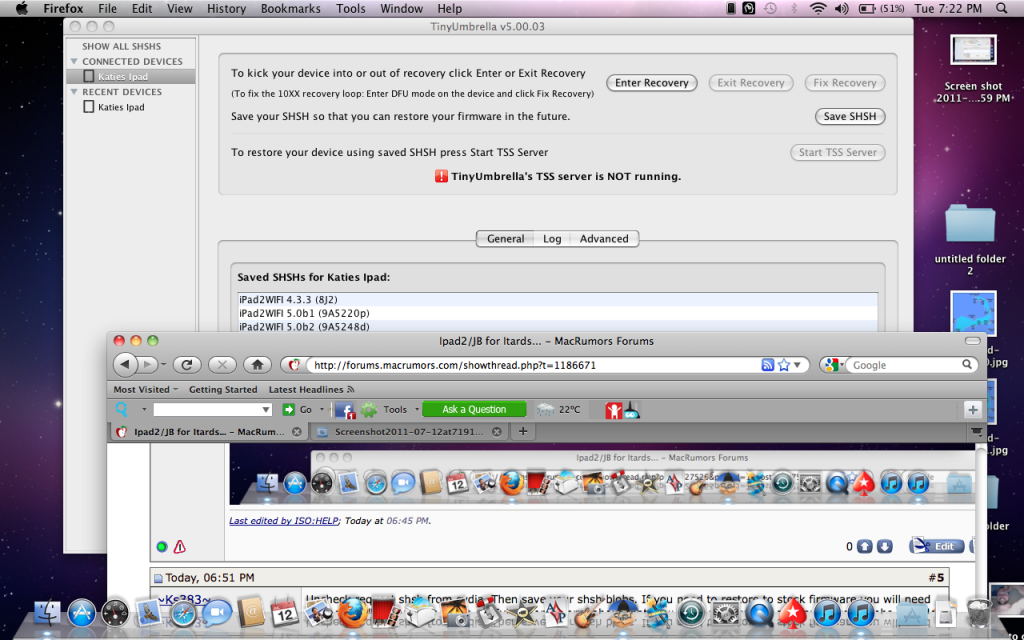Open the File menu in the menu bar
The image size is (1024, 640).
pyautogui.click(x=107, y=8)
